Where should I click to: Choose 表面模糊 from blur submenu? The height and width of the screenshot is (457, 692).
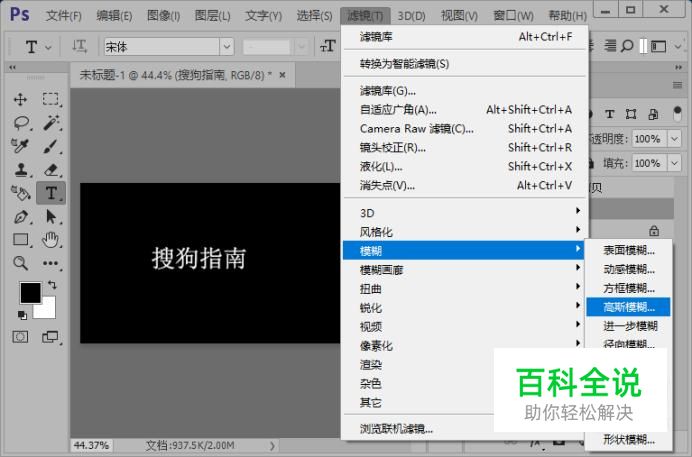point(628,250)
